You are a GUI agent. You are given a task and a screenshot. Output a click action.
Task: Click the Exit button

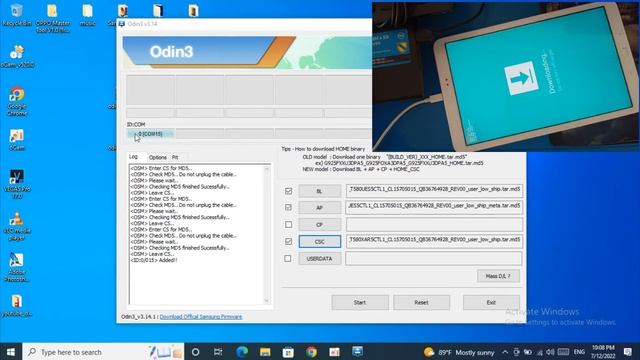[x=491, y=302]
